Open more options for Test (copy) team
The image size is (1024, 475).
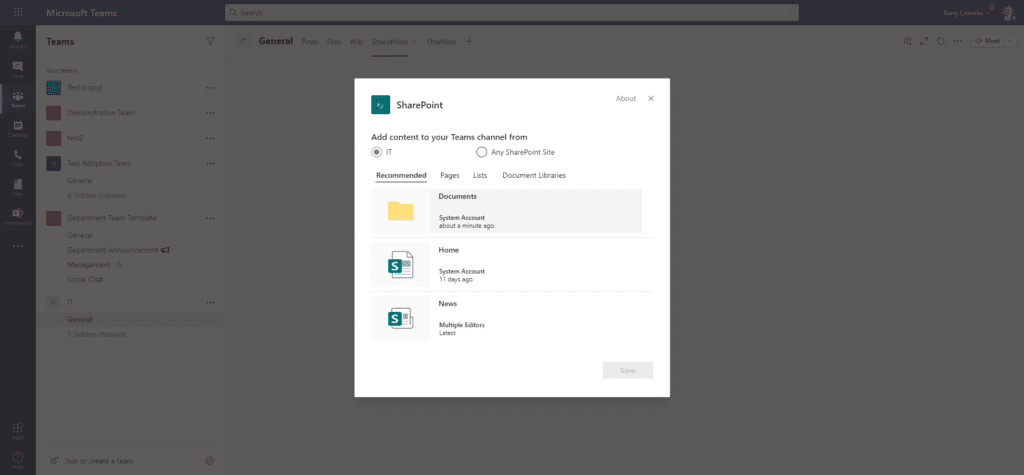pyautogui.click(x=210, y=88)
